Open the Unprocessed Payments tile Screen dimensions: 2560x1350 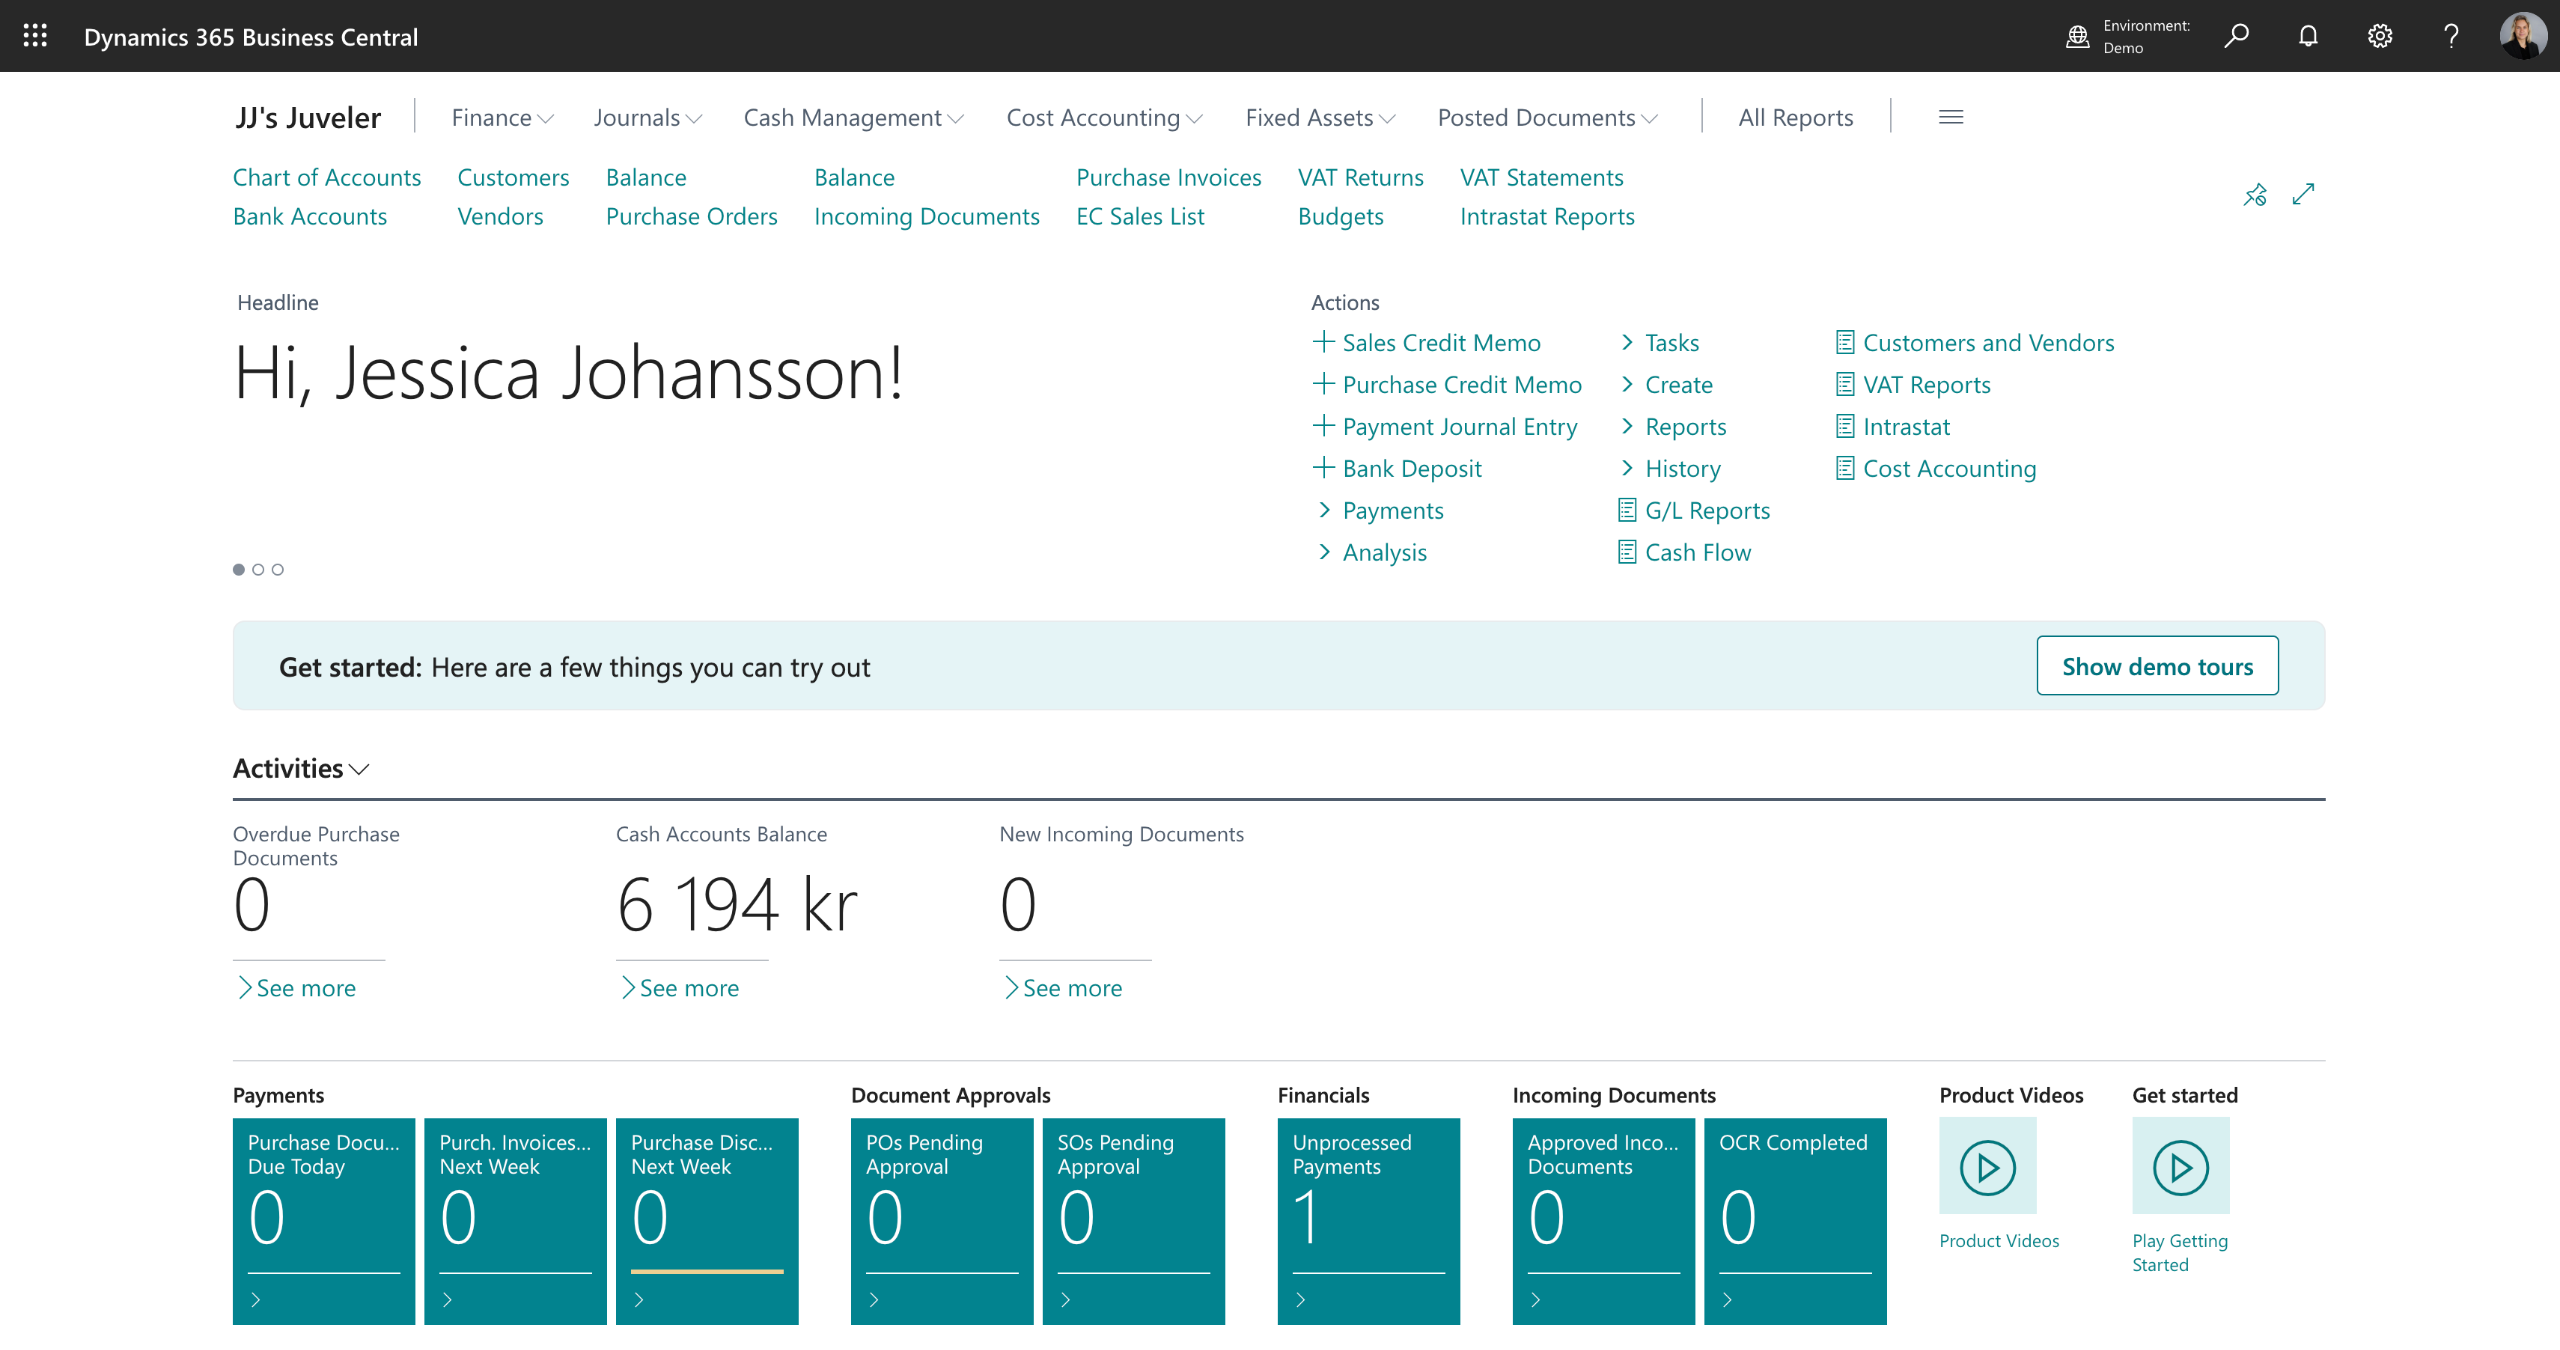[1368, 1220]
